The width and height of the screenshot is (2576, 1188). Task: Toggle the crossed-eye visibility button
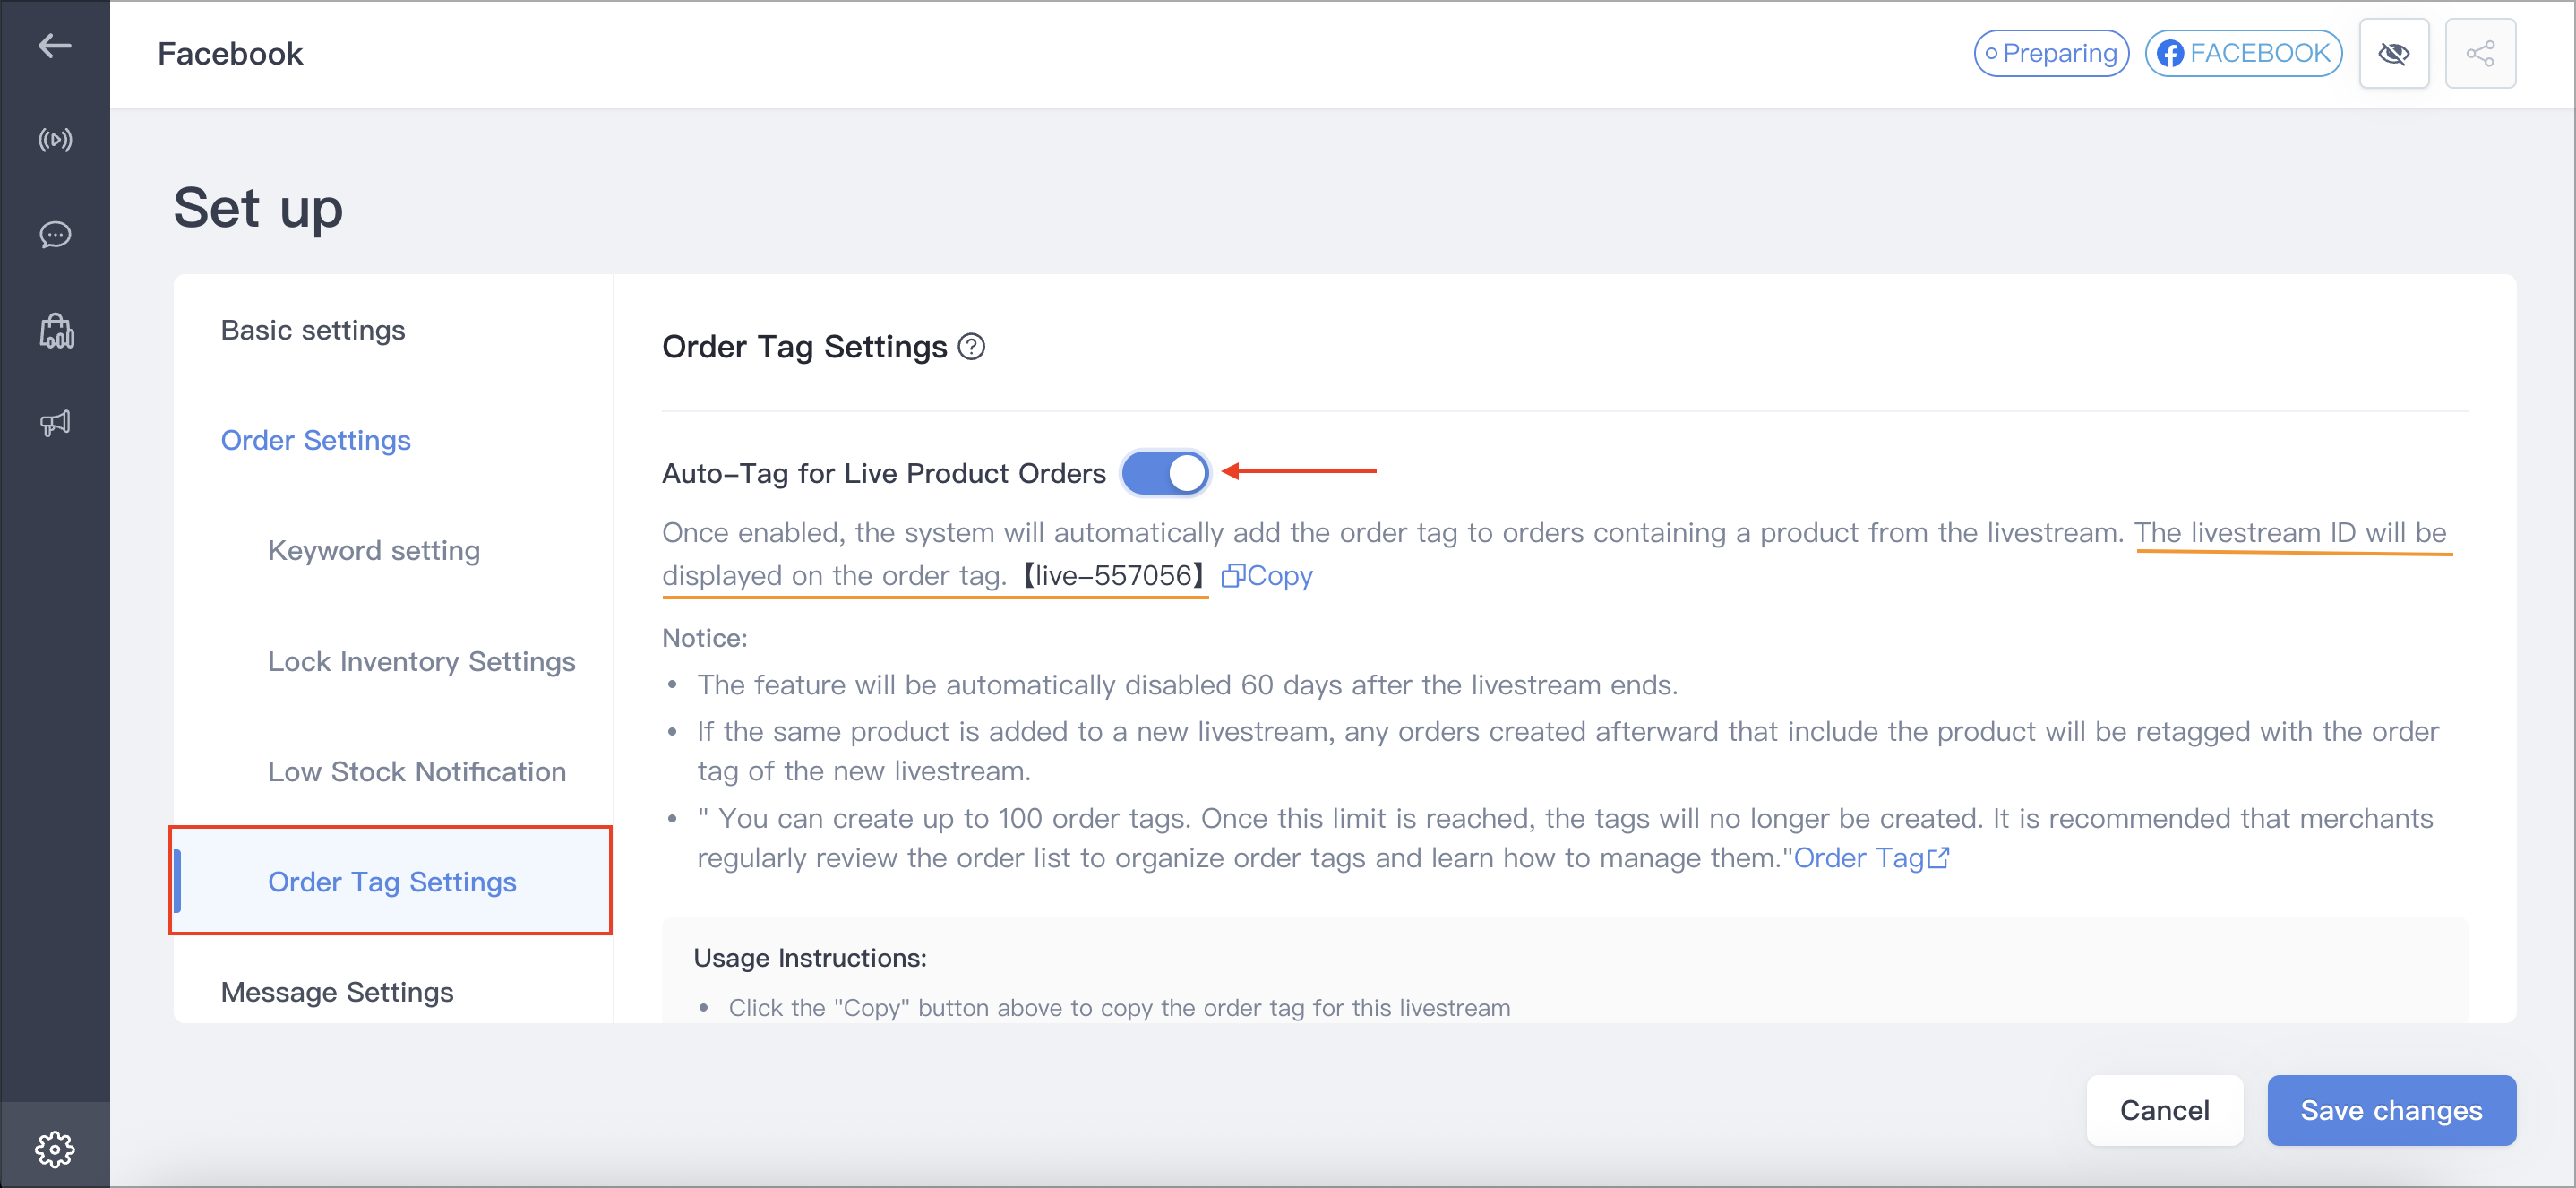click(2394, 53)
